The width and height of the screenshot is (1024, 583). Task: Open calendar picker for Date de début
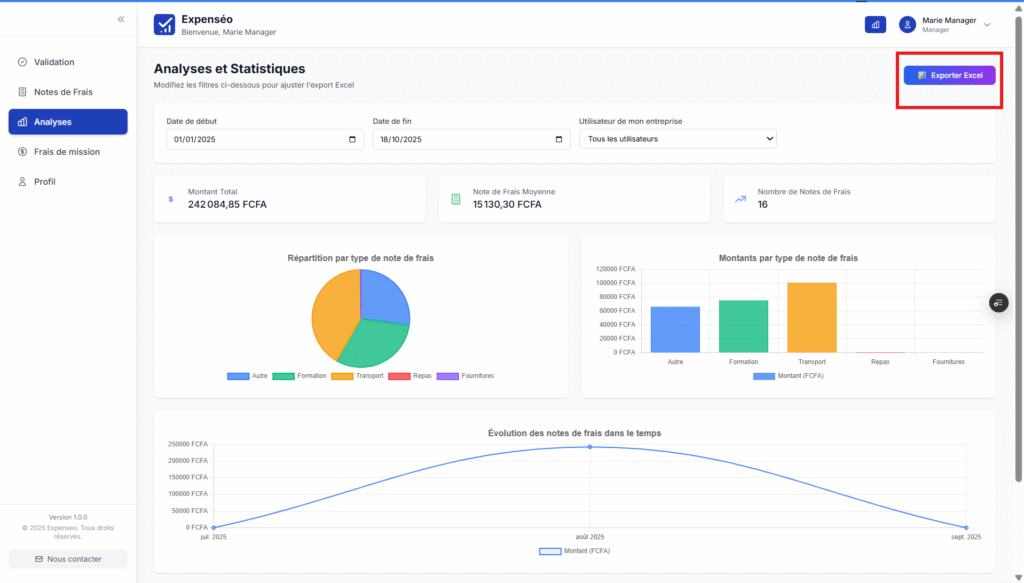coord(352,139)
